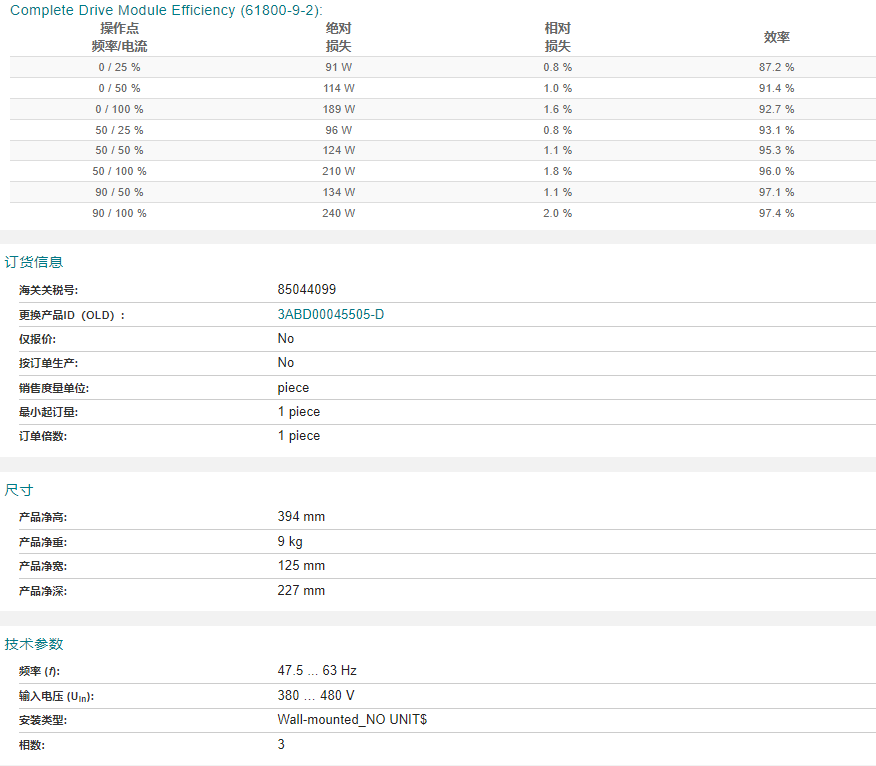Click the 134 W absolute loss value
Image resolution: width=876 pixels, height=766 pixels.
coord(339,192)
